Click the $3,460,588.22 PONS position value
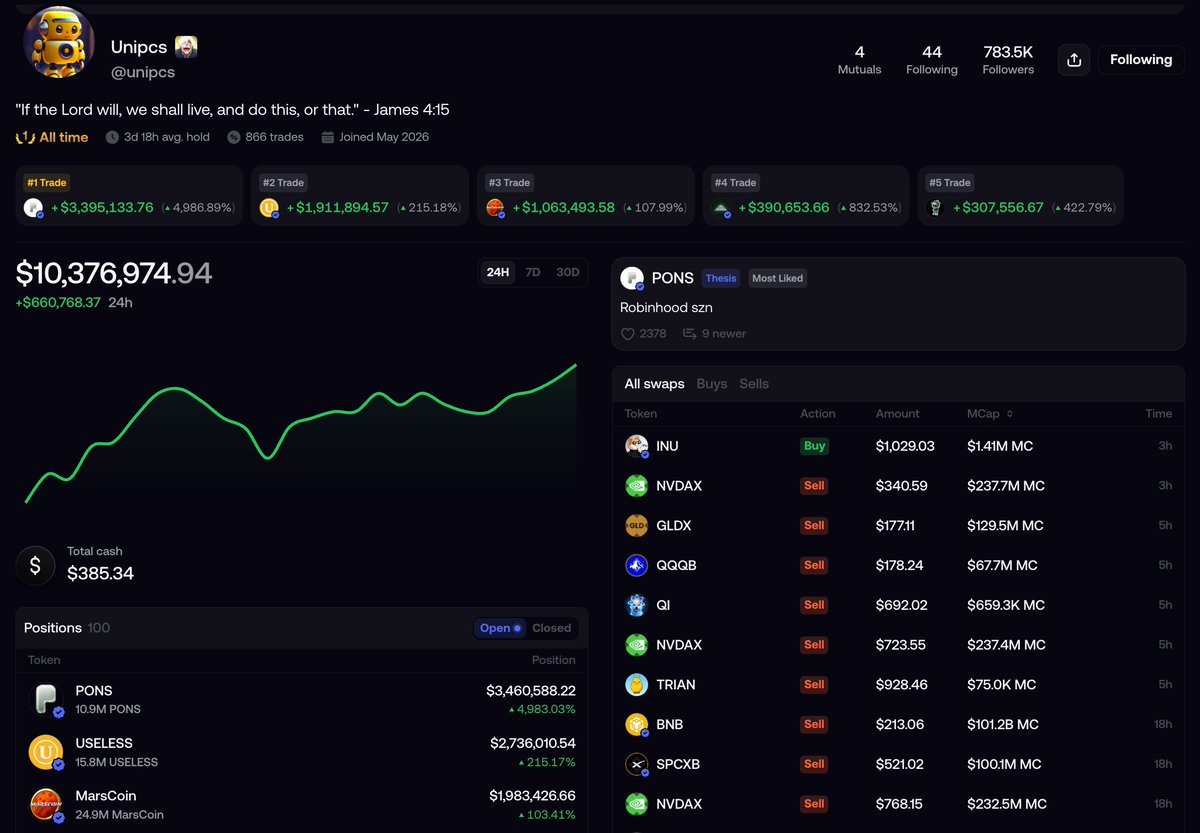The image size is (1200, 833). click(531, 691)
